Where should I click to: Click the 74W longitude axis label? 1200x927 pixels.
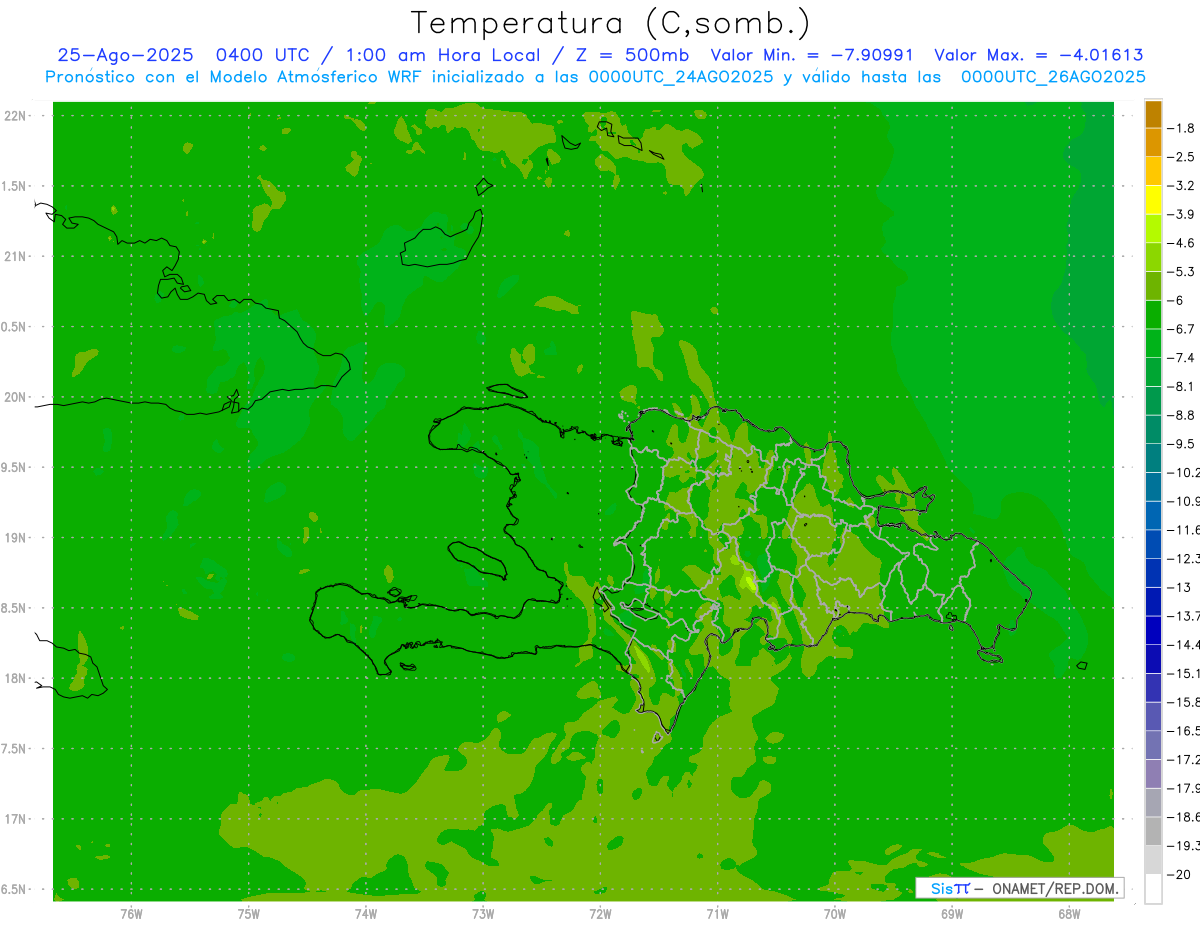coord(365,914)
